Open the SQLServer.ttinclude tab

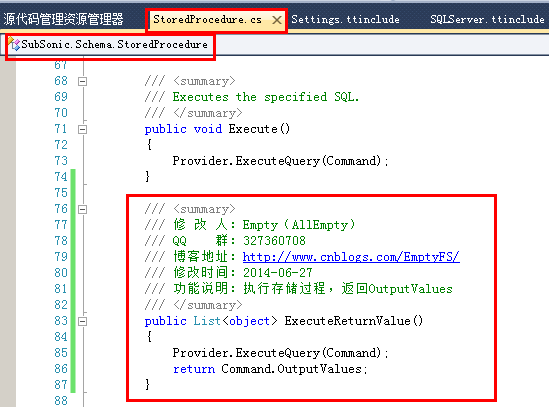(487, 19)
